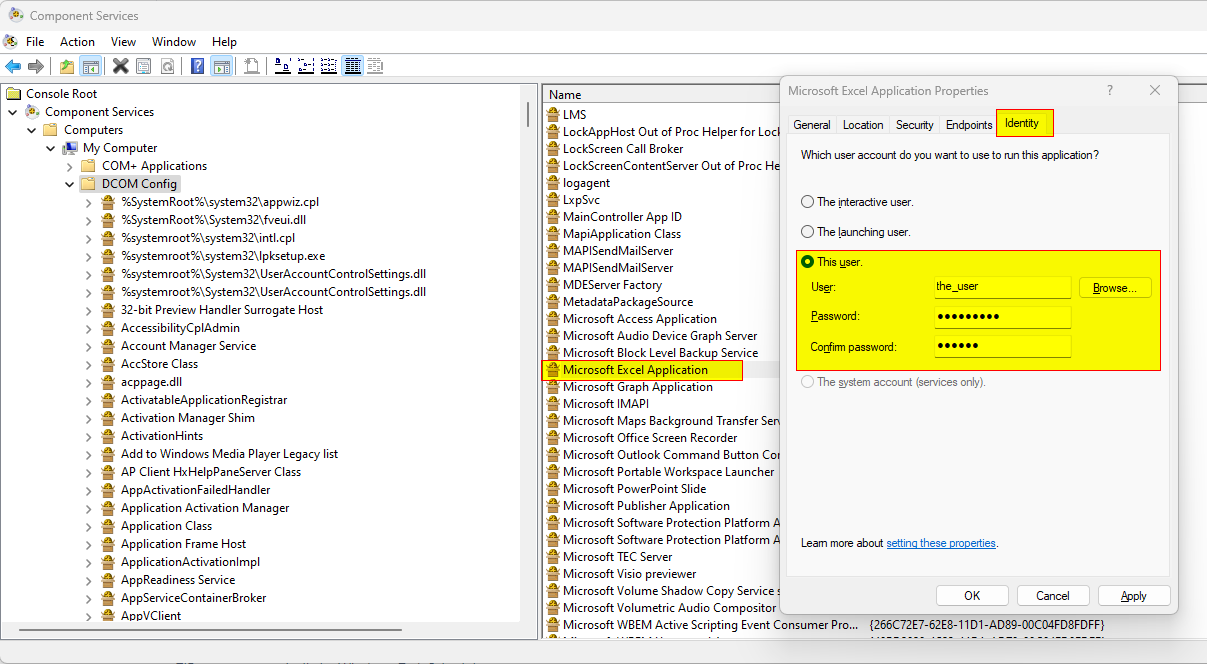The height and width of the screenshot is (664, 1207).
Task: Select the This user radio button
Action: [808, 262]
